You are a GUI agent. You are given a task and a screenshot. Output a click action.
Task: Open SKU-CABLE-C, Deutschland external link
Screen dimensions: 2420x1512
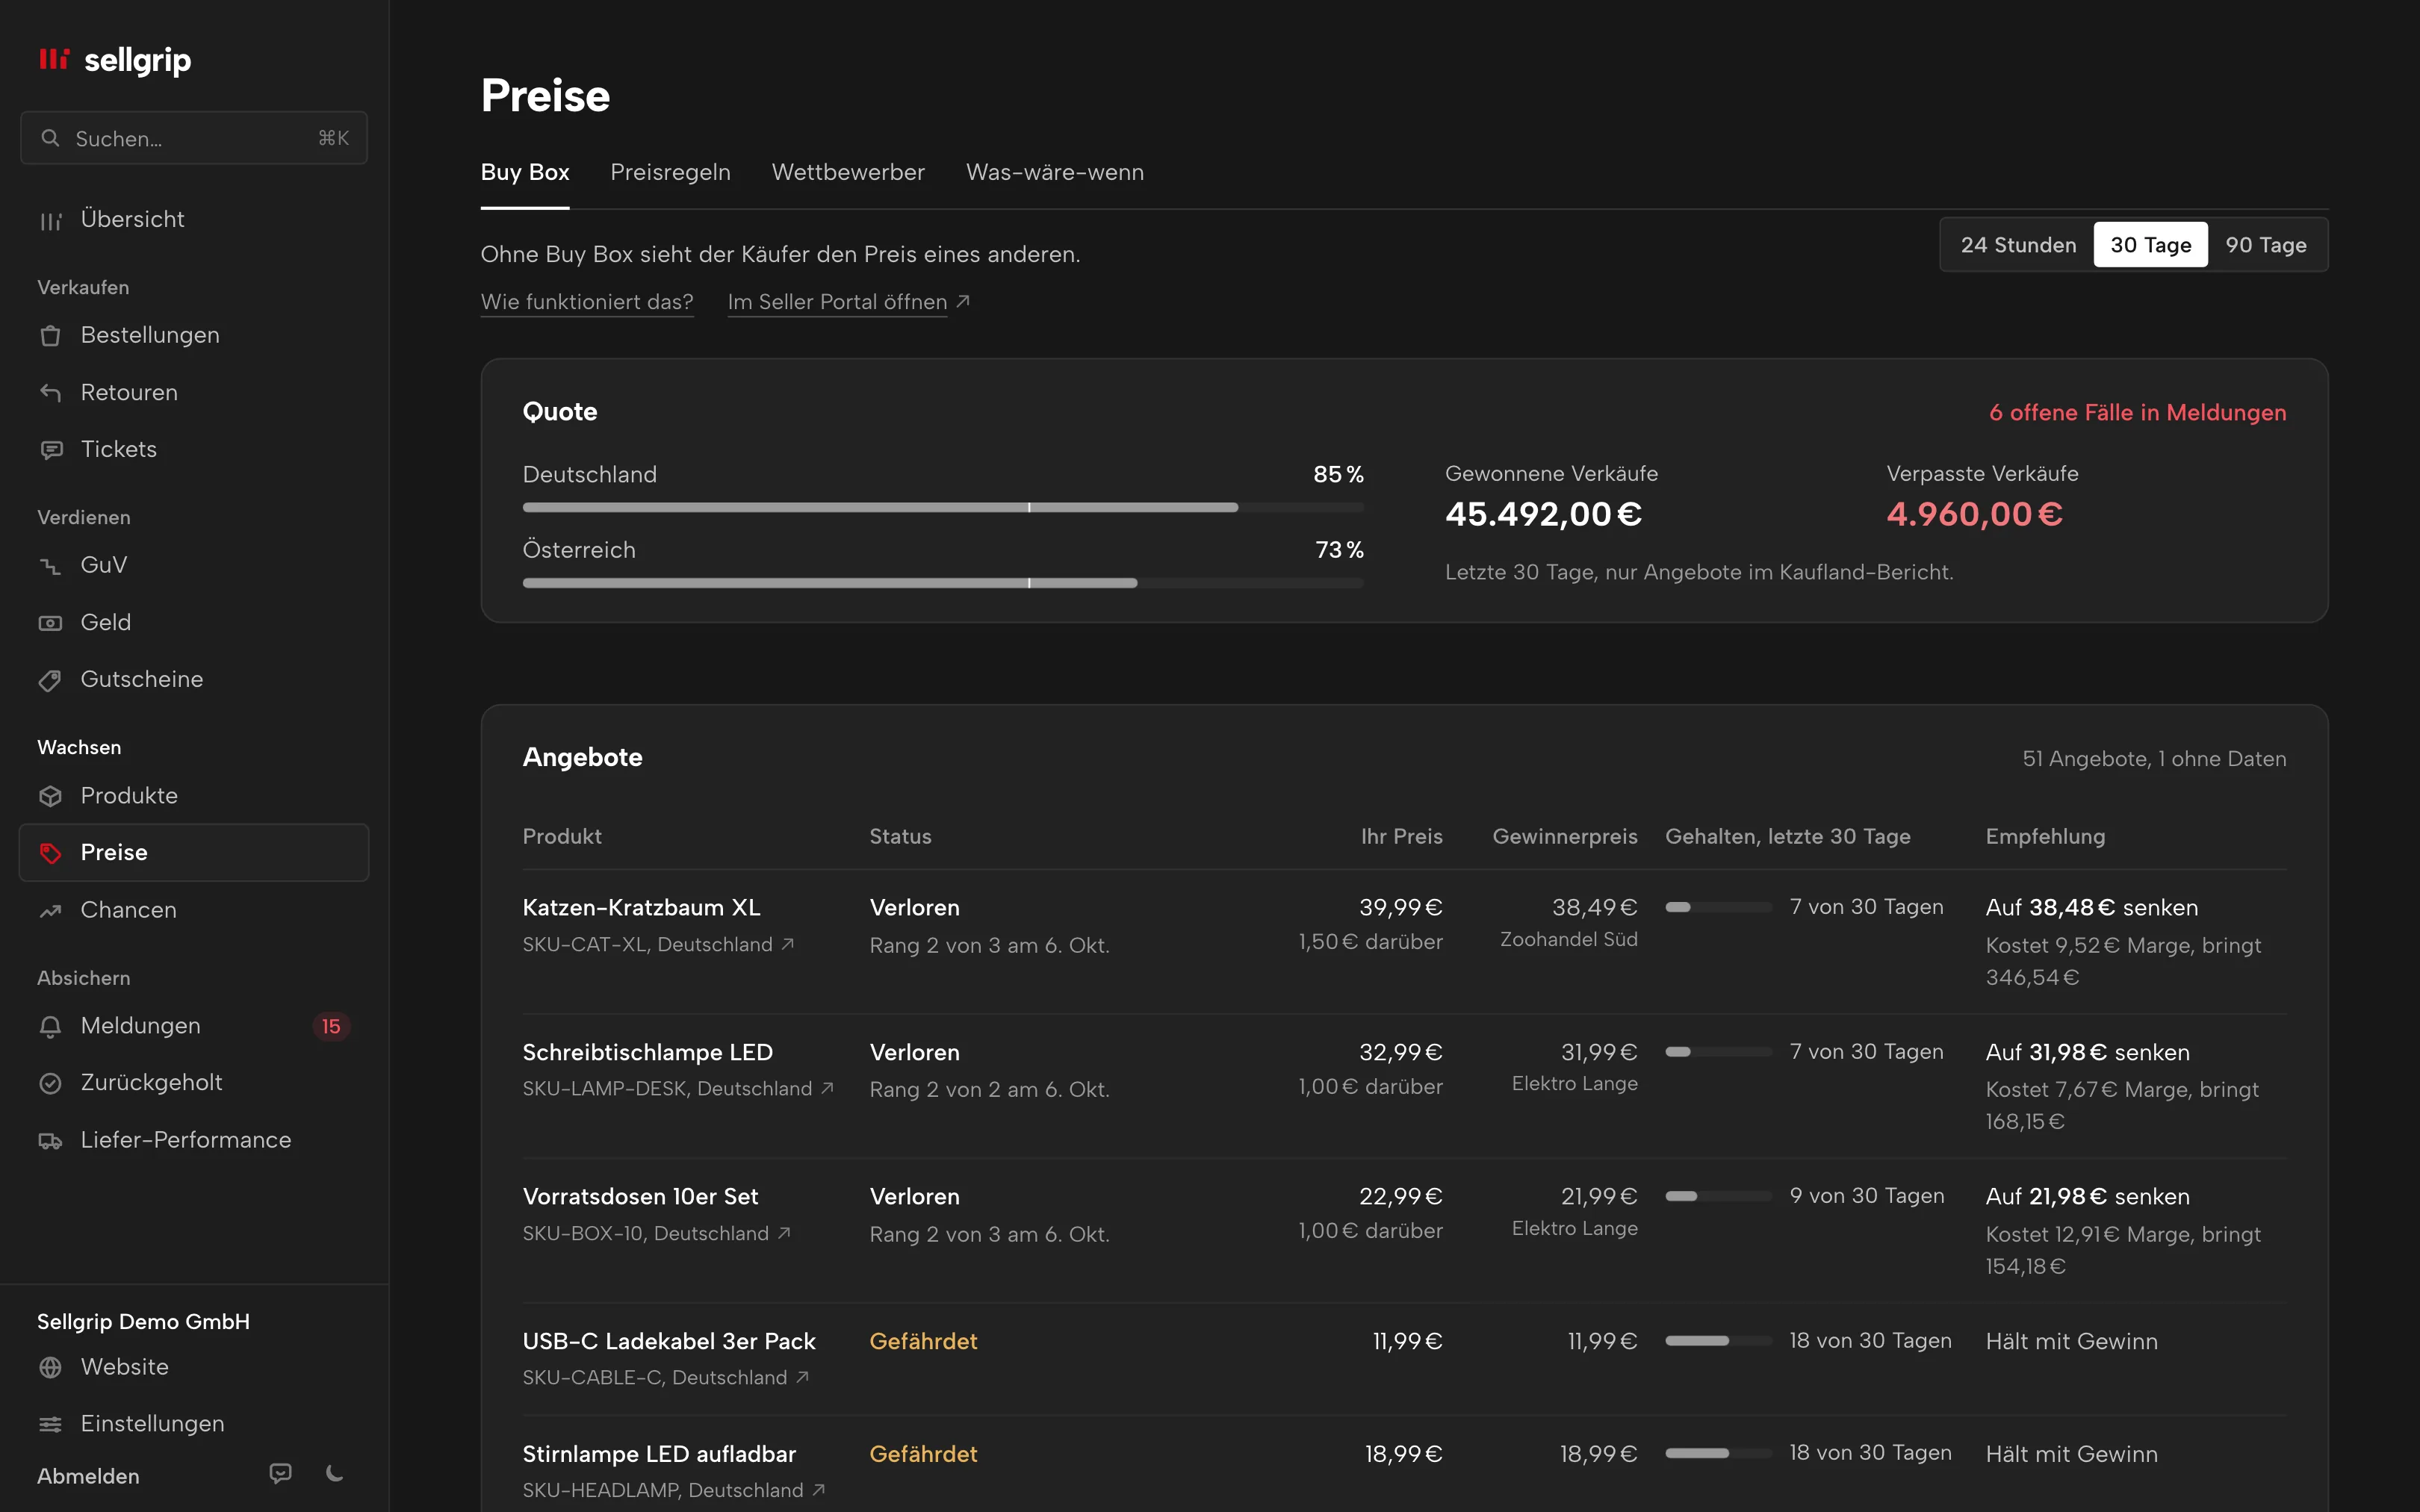pos(666,1377)
